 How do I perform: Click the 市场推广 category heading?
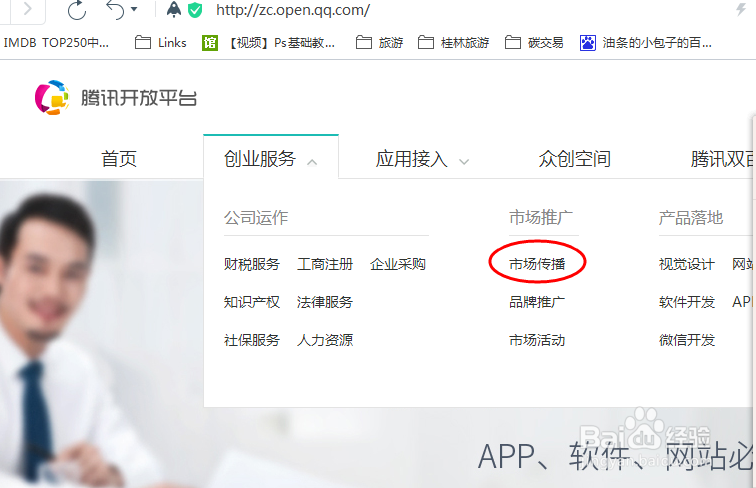(541, 218)
